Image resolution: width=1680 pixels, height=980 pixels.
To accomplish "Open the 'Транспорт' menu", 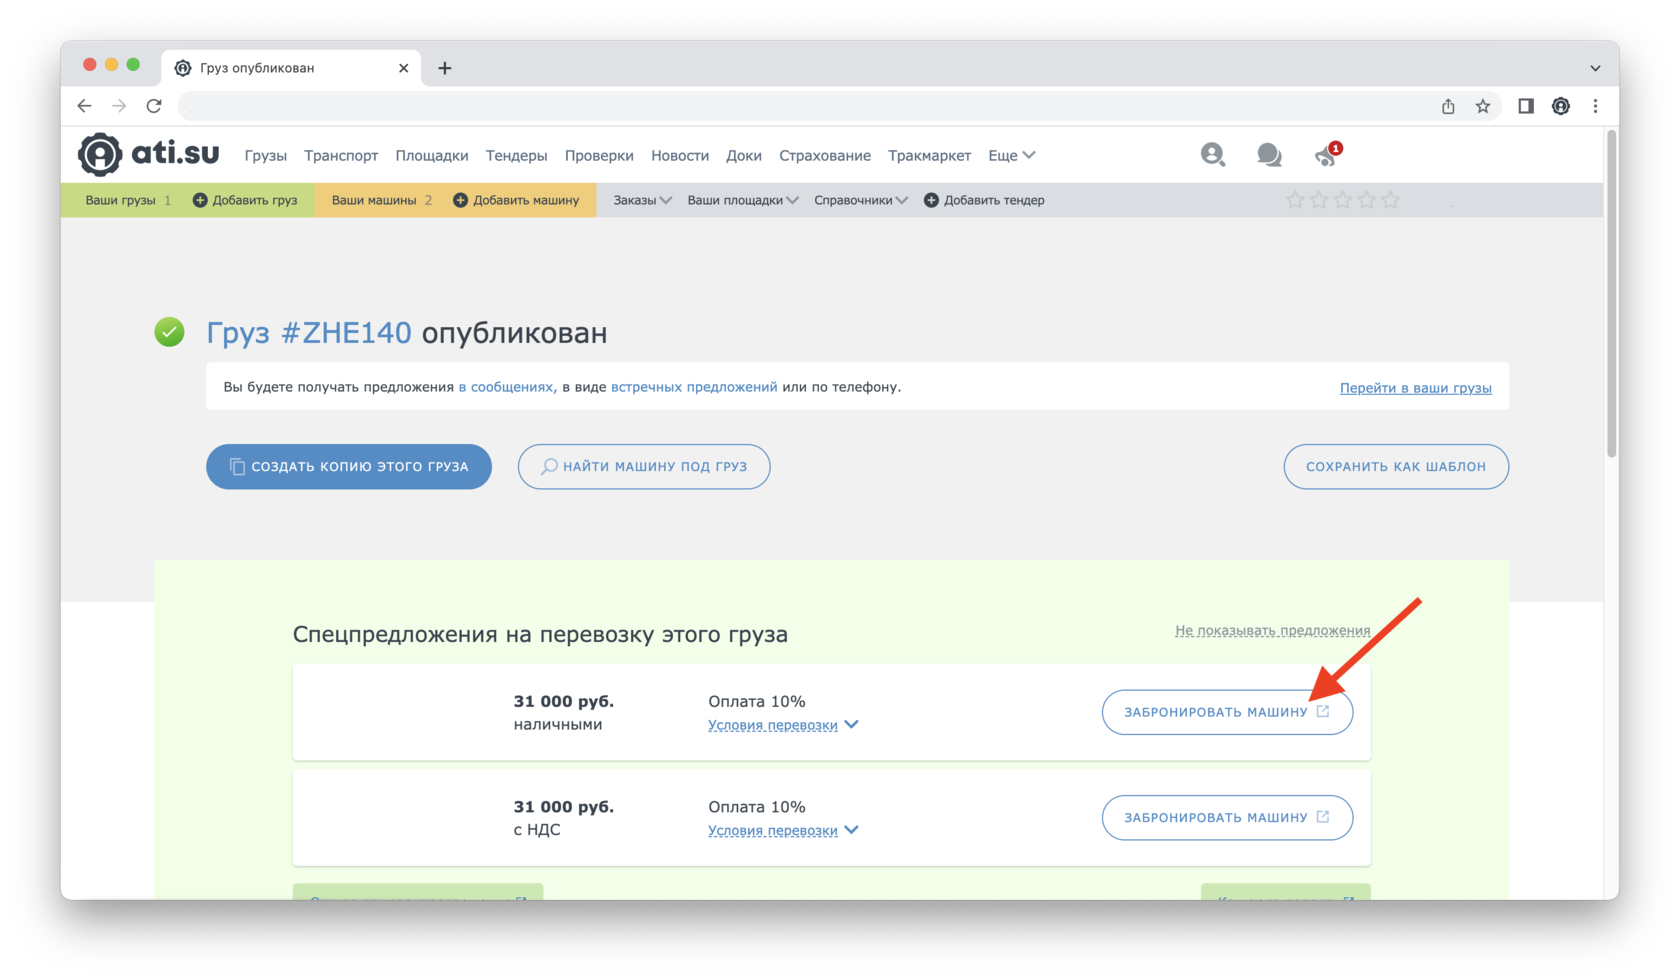I will click(x=341, y=155).
